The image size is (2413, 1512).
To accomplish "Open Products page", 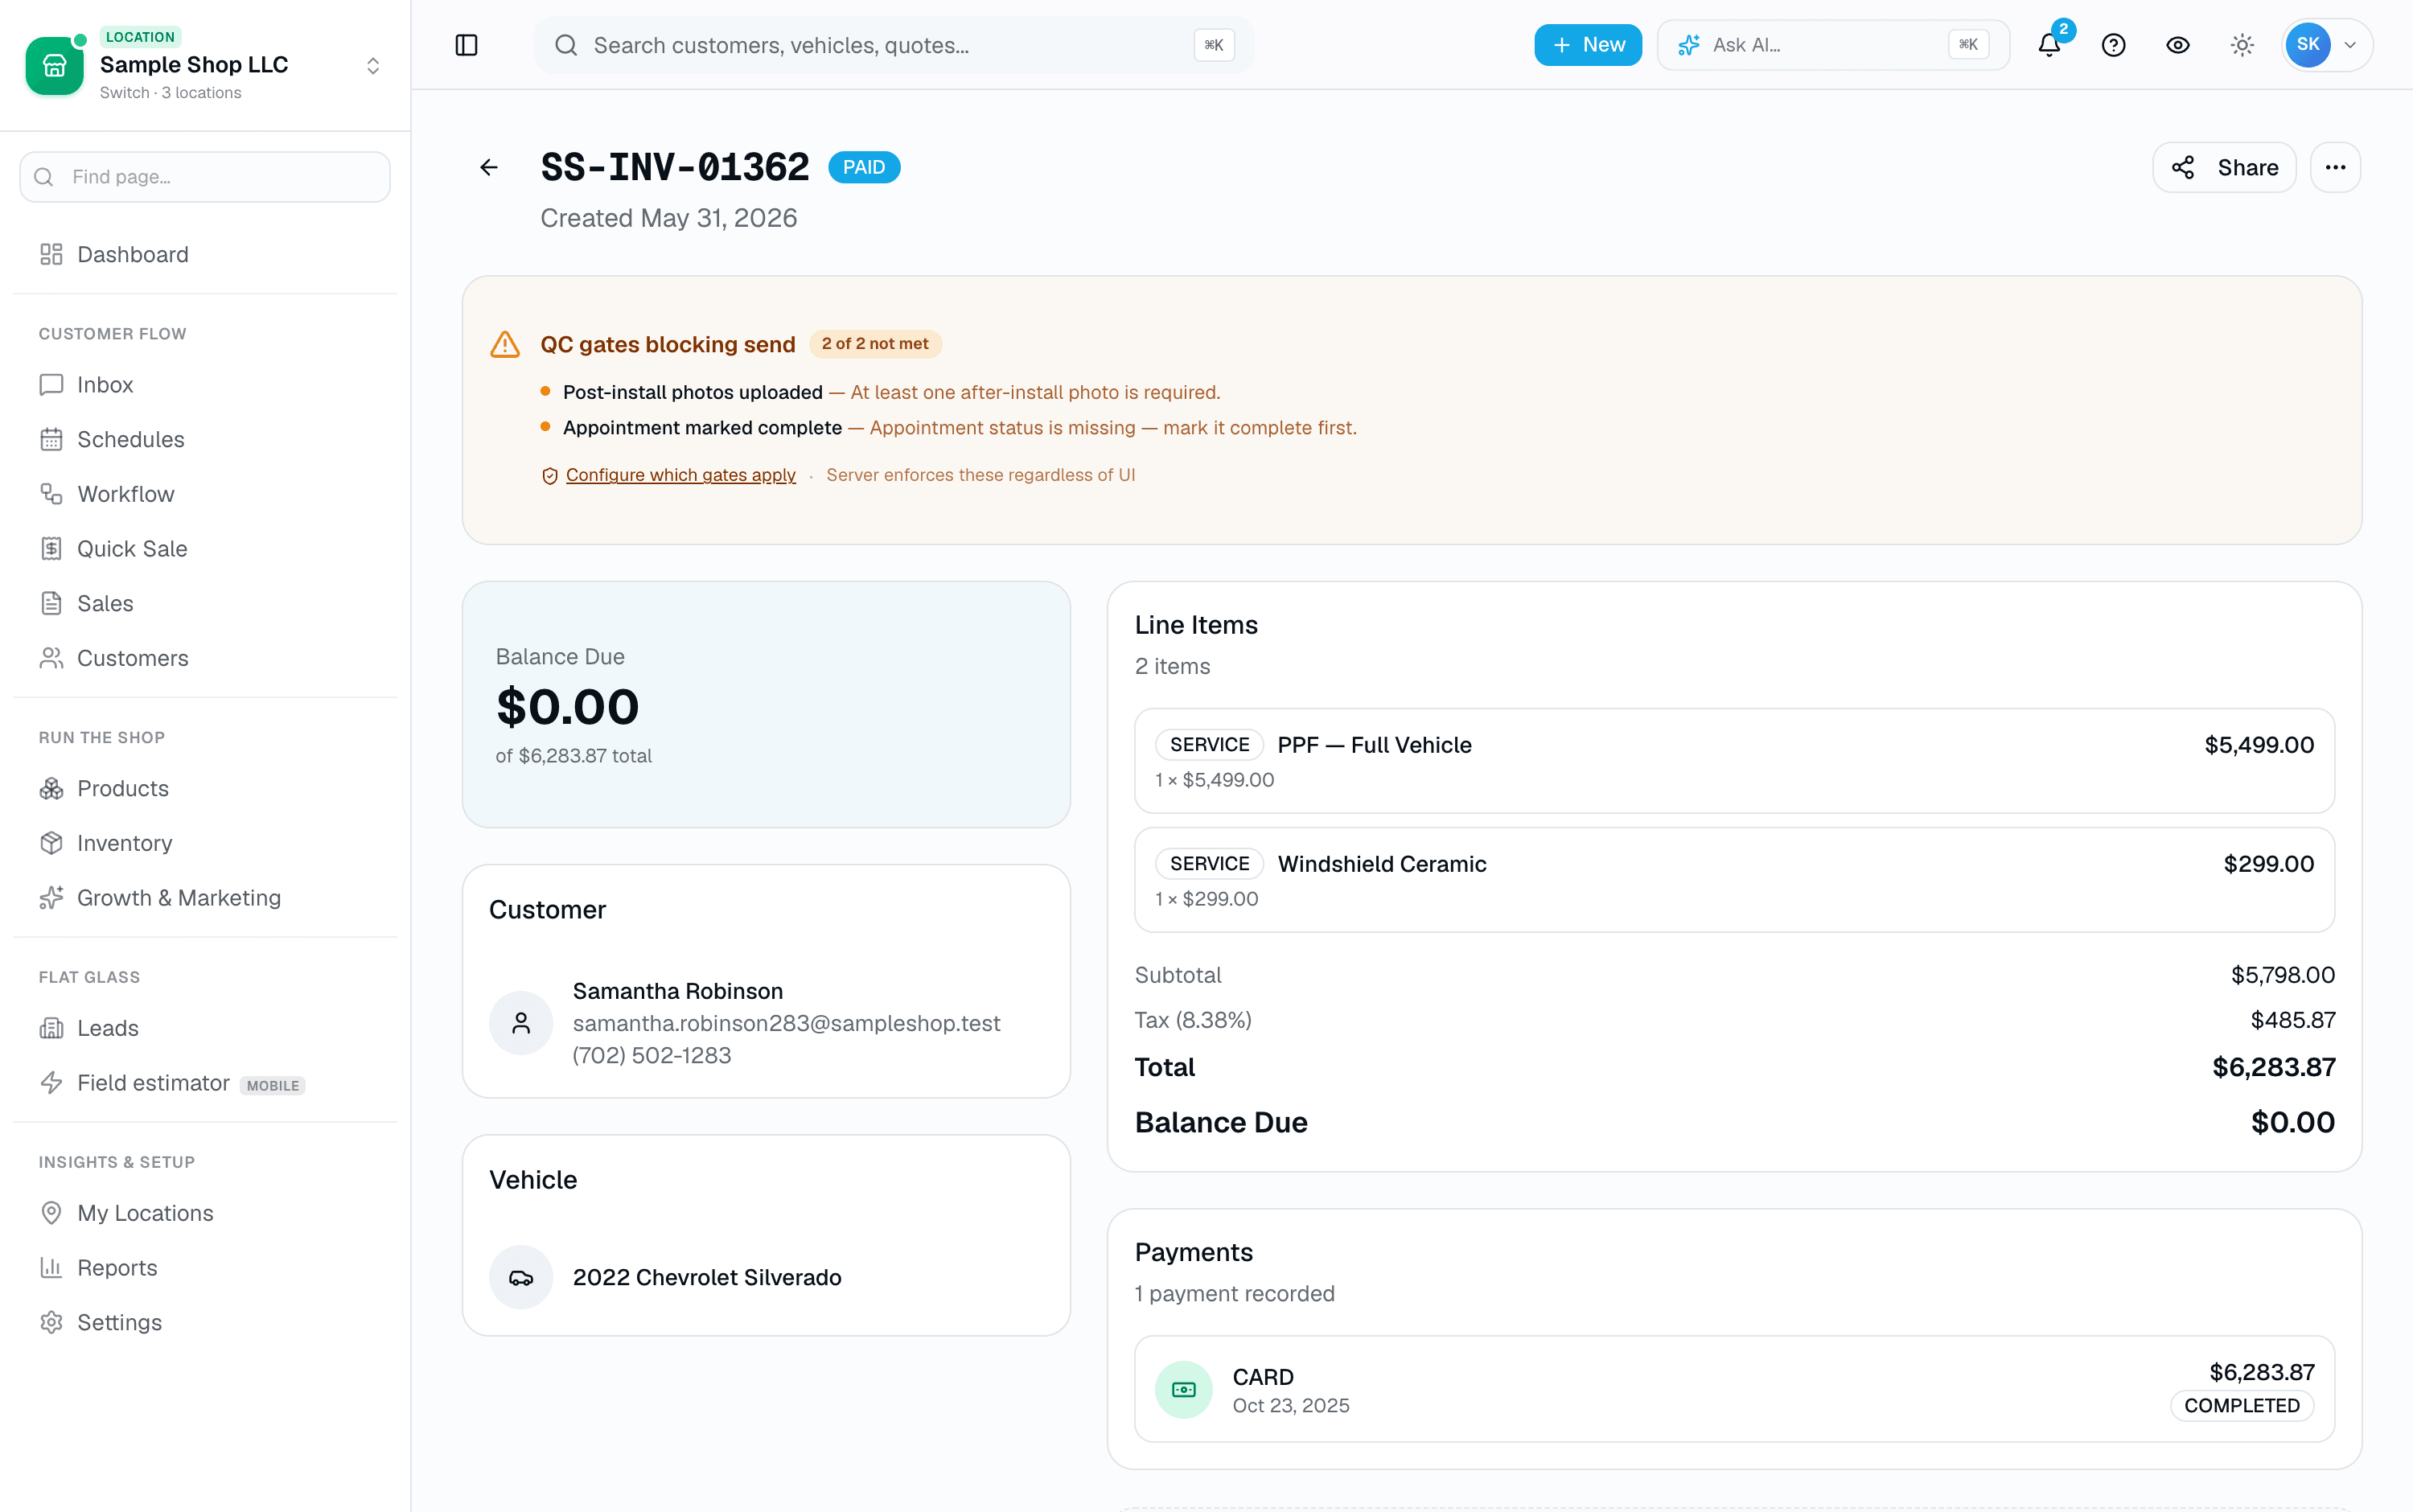I will click(205, 789).
